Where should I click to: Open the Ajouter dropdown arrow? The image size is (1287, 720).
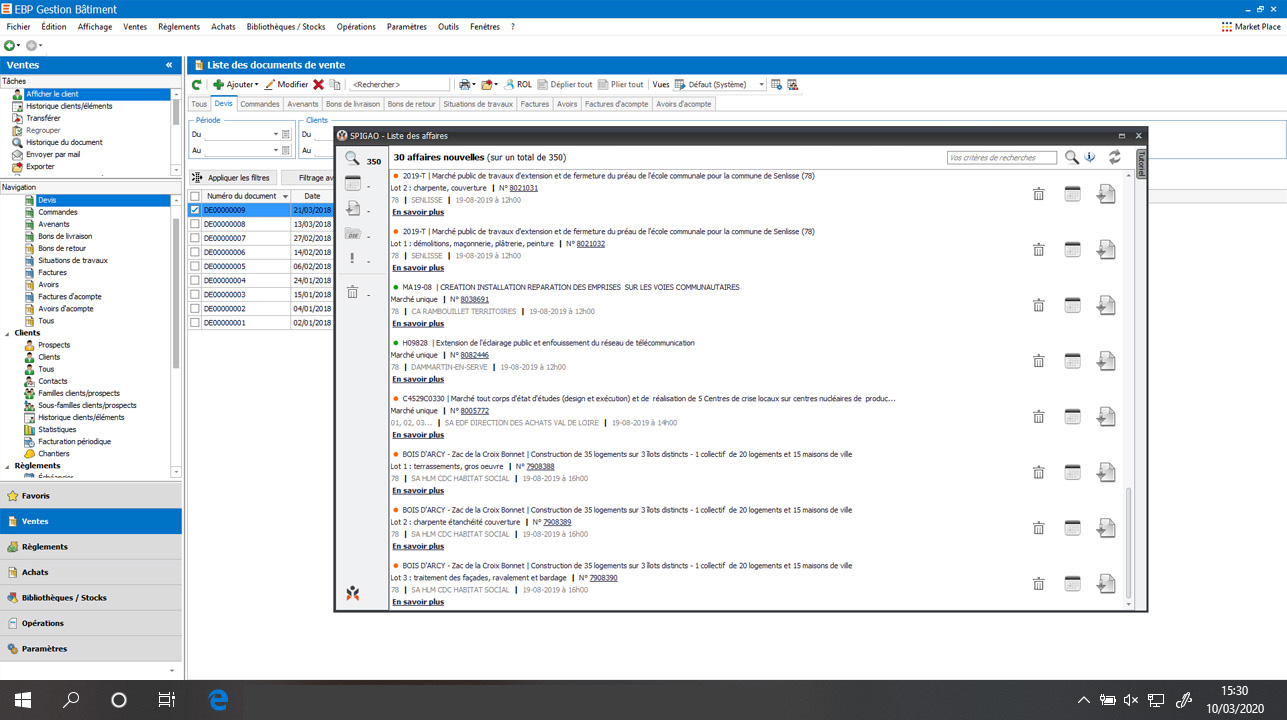coord(257,85)
